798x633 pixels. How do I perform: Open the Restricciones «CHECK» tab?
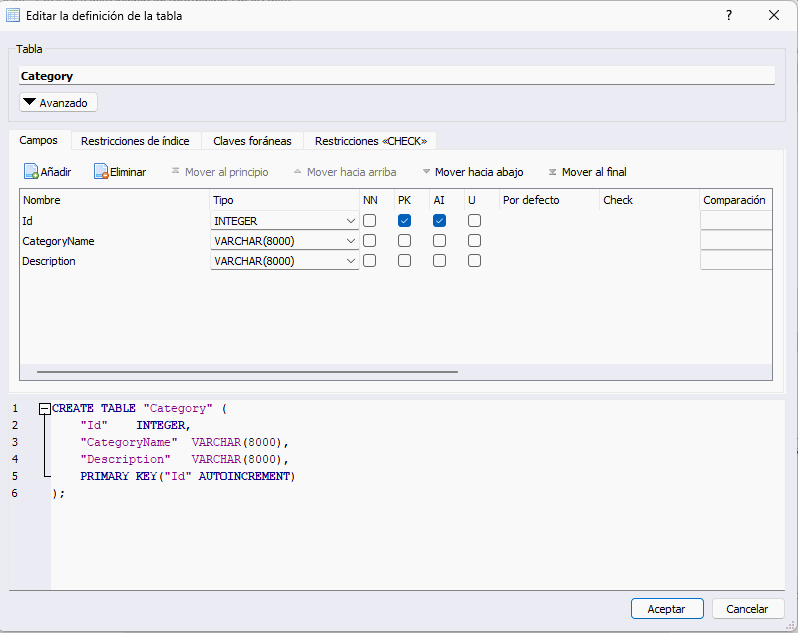(370, 141)
